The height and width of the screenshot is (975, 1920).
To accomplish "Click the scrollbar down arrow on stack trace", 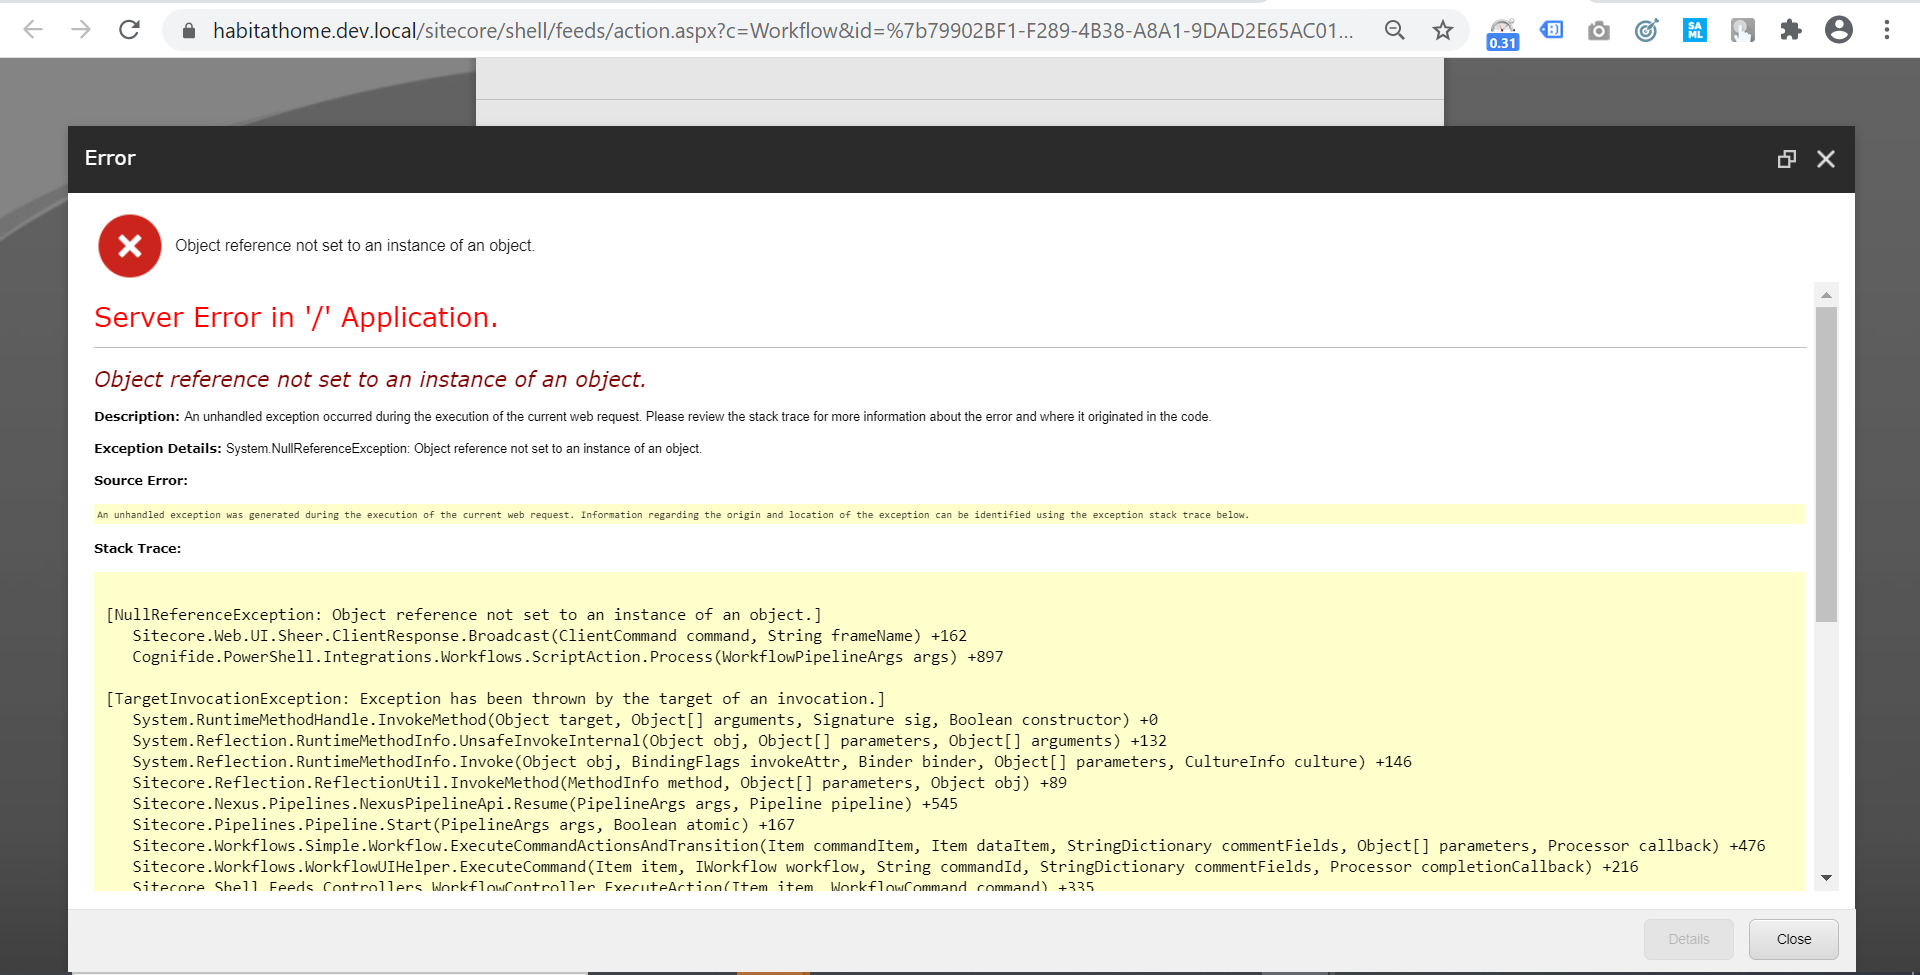I will (x=1828, y=878).
